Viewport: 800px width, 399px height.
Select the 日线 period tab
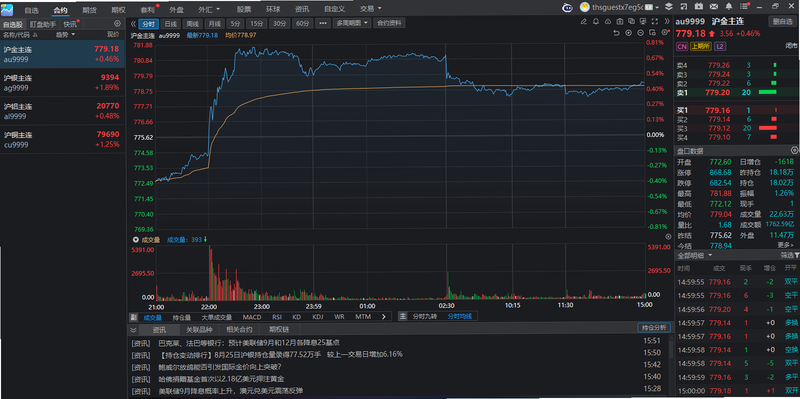pyautogui.click(x=170, y=23)
